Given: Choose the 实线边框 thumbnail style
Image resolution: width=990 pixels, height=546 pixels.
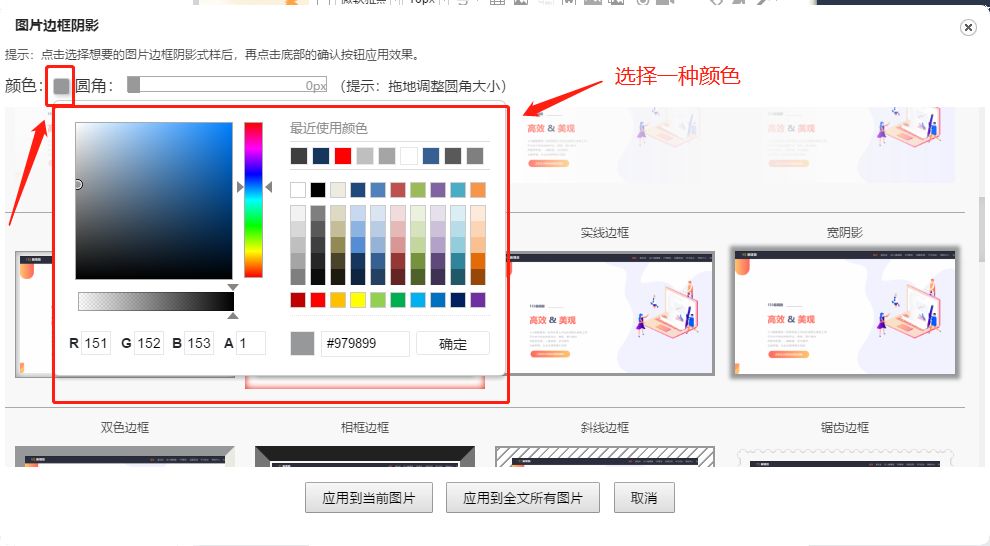Looking at the screenshot, I should click(611, 314).
